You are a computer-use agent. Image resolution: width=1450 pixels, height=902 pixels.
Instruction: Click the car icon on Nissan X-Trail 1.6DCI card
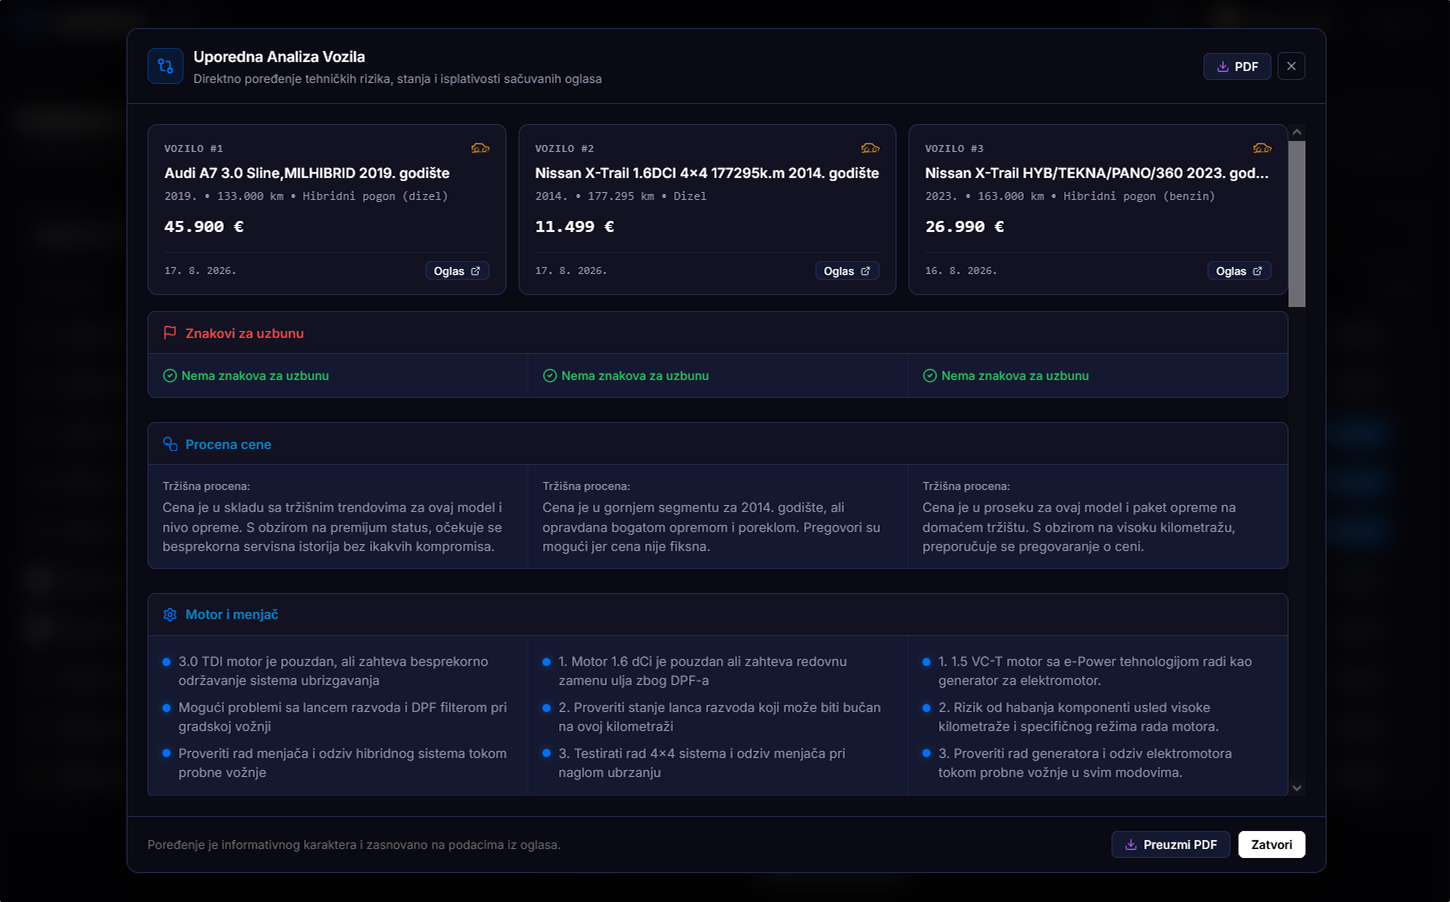[870, 148]
